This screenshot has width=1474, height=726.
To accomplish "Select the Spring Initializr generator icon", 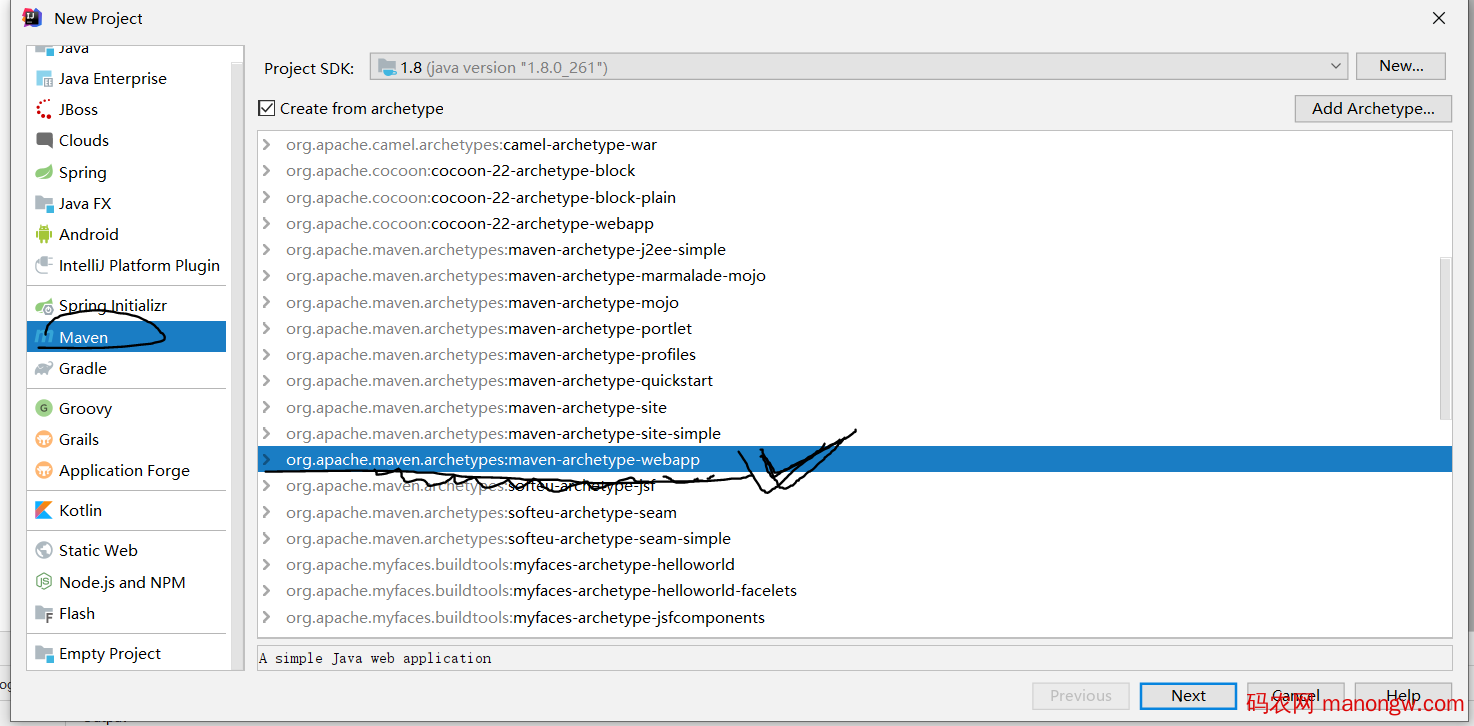I will (x=45, y=305).
